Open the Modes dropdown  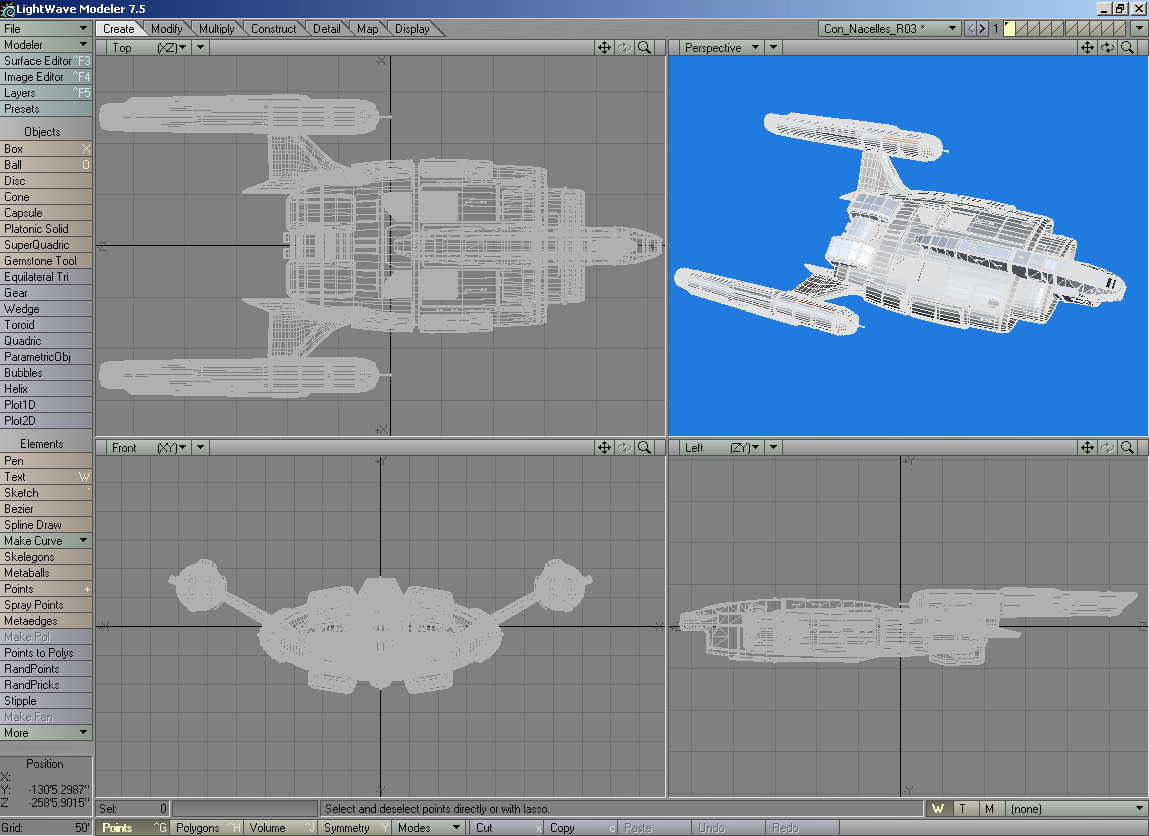tap(428, 828)
